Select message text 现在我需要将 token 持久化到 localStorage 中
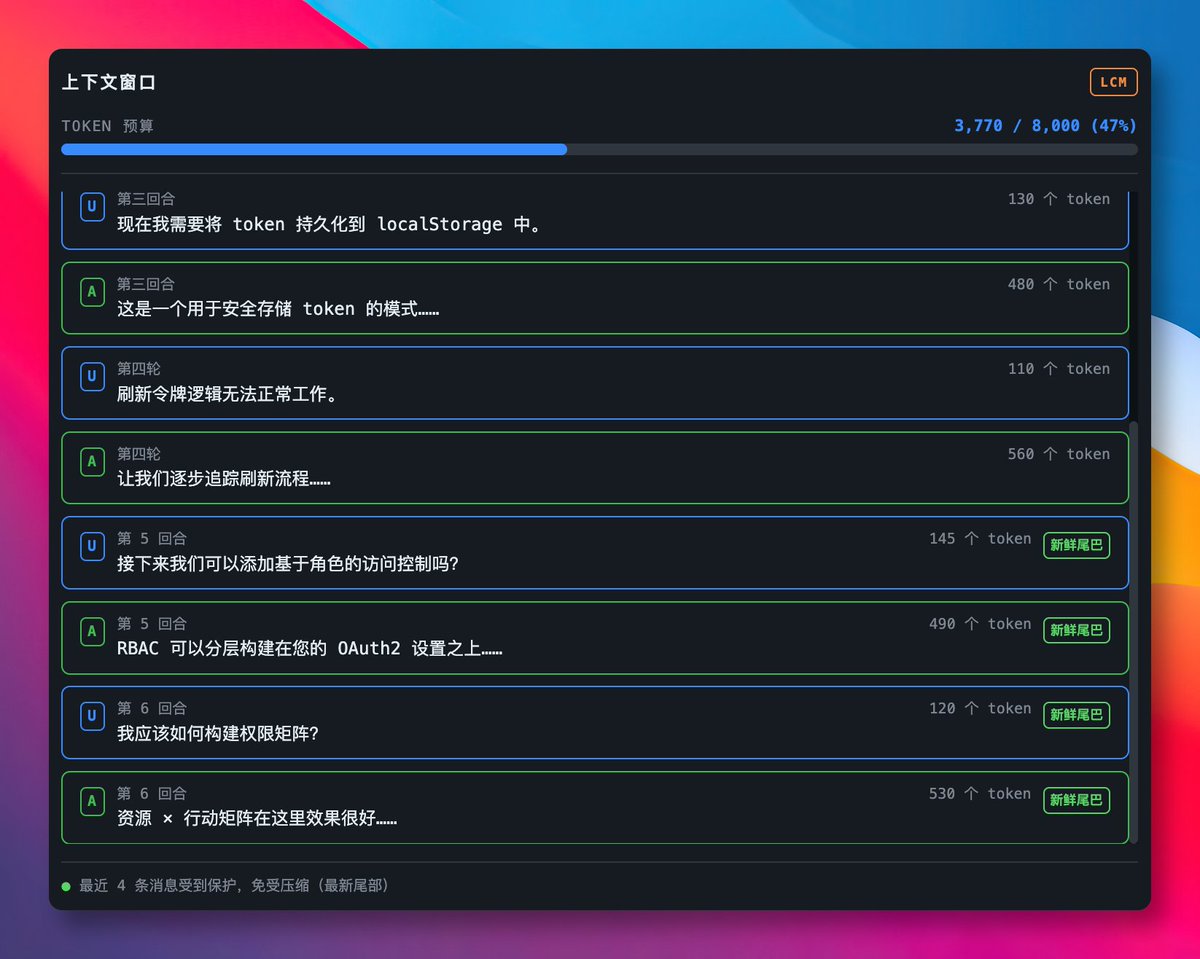Image resolution: width=1200 pixels, height=959 pixels. click(329, 224)
